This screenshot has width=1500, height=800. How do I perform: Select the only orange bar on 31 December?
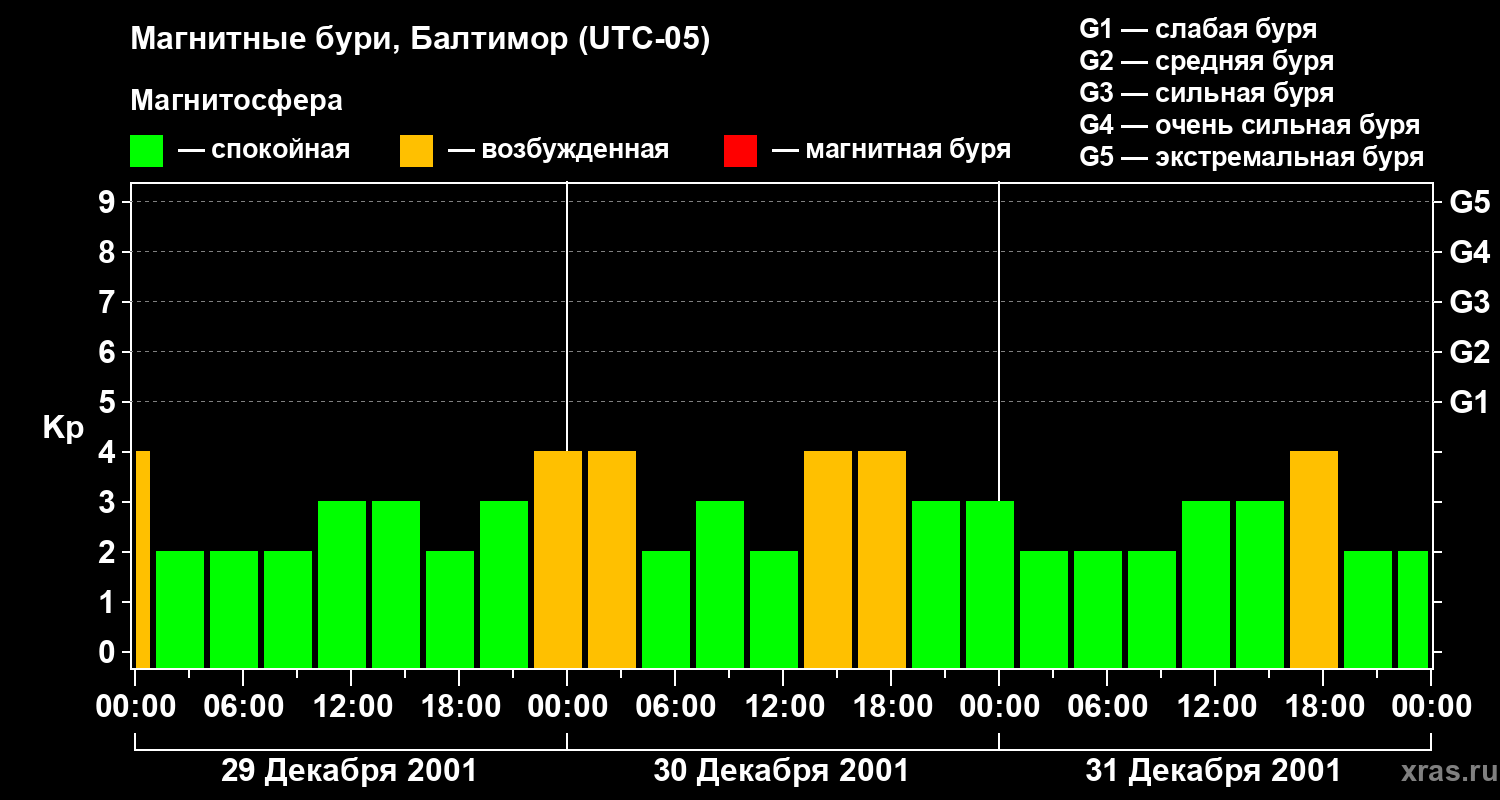click(1314, 559)
